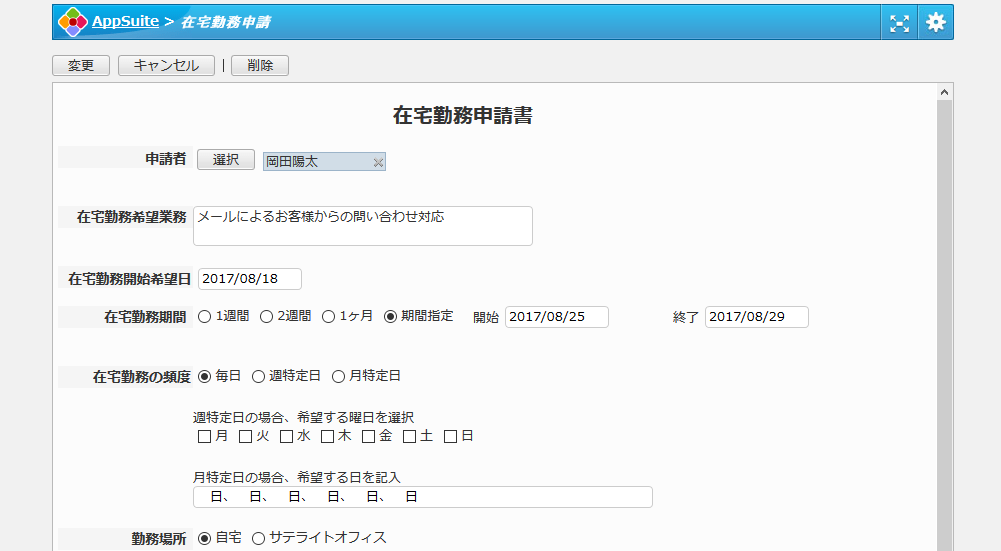Click the 選択 button for applicant
The height and width of the screenshot is (551, 1001).
point(226,160)
